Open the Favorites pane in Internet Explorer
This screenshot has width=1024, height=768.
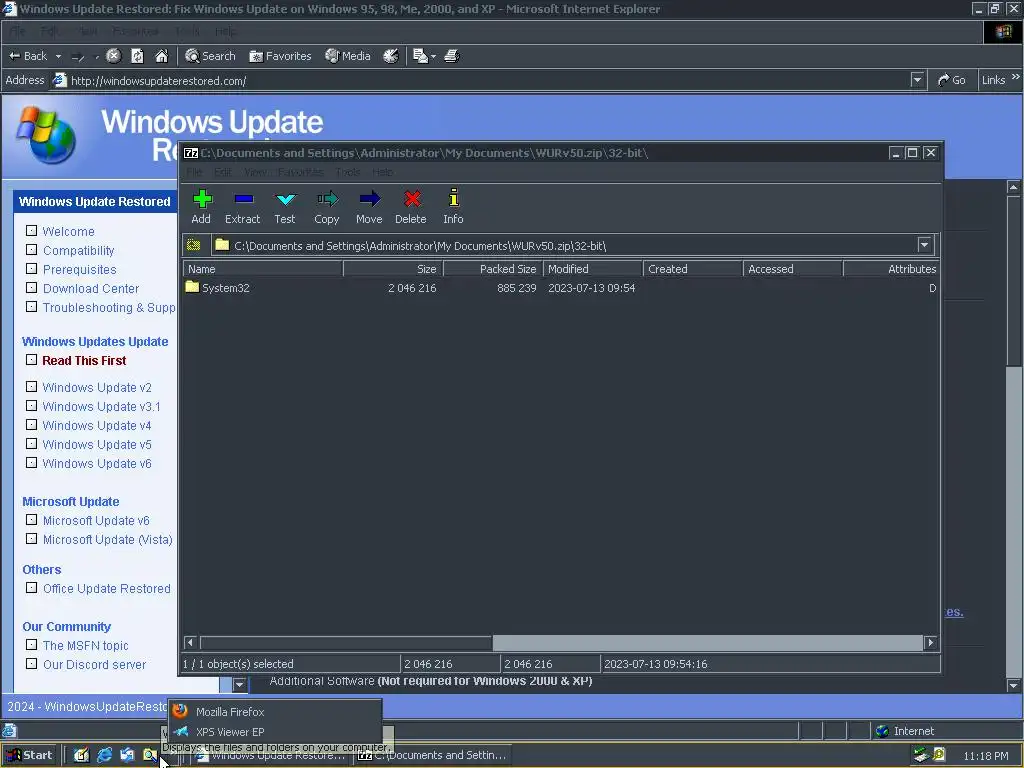[280, 56]
